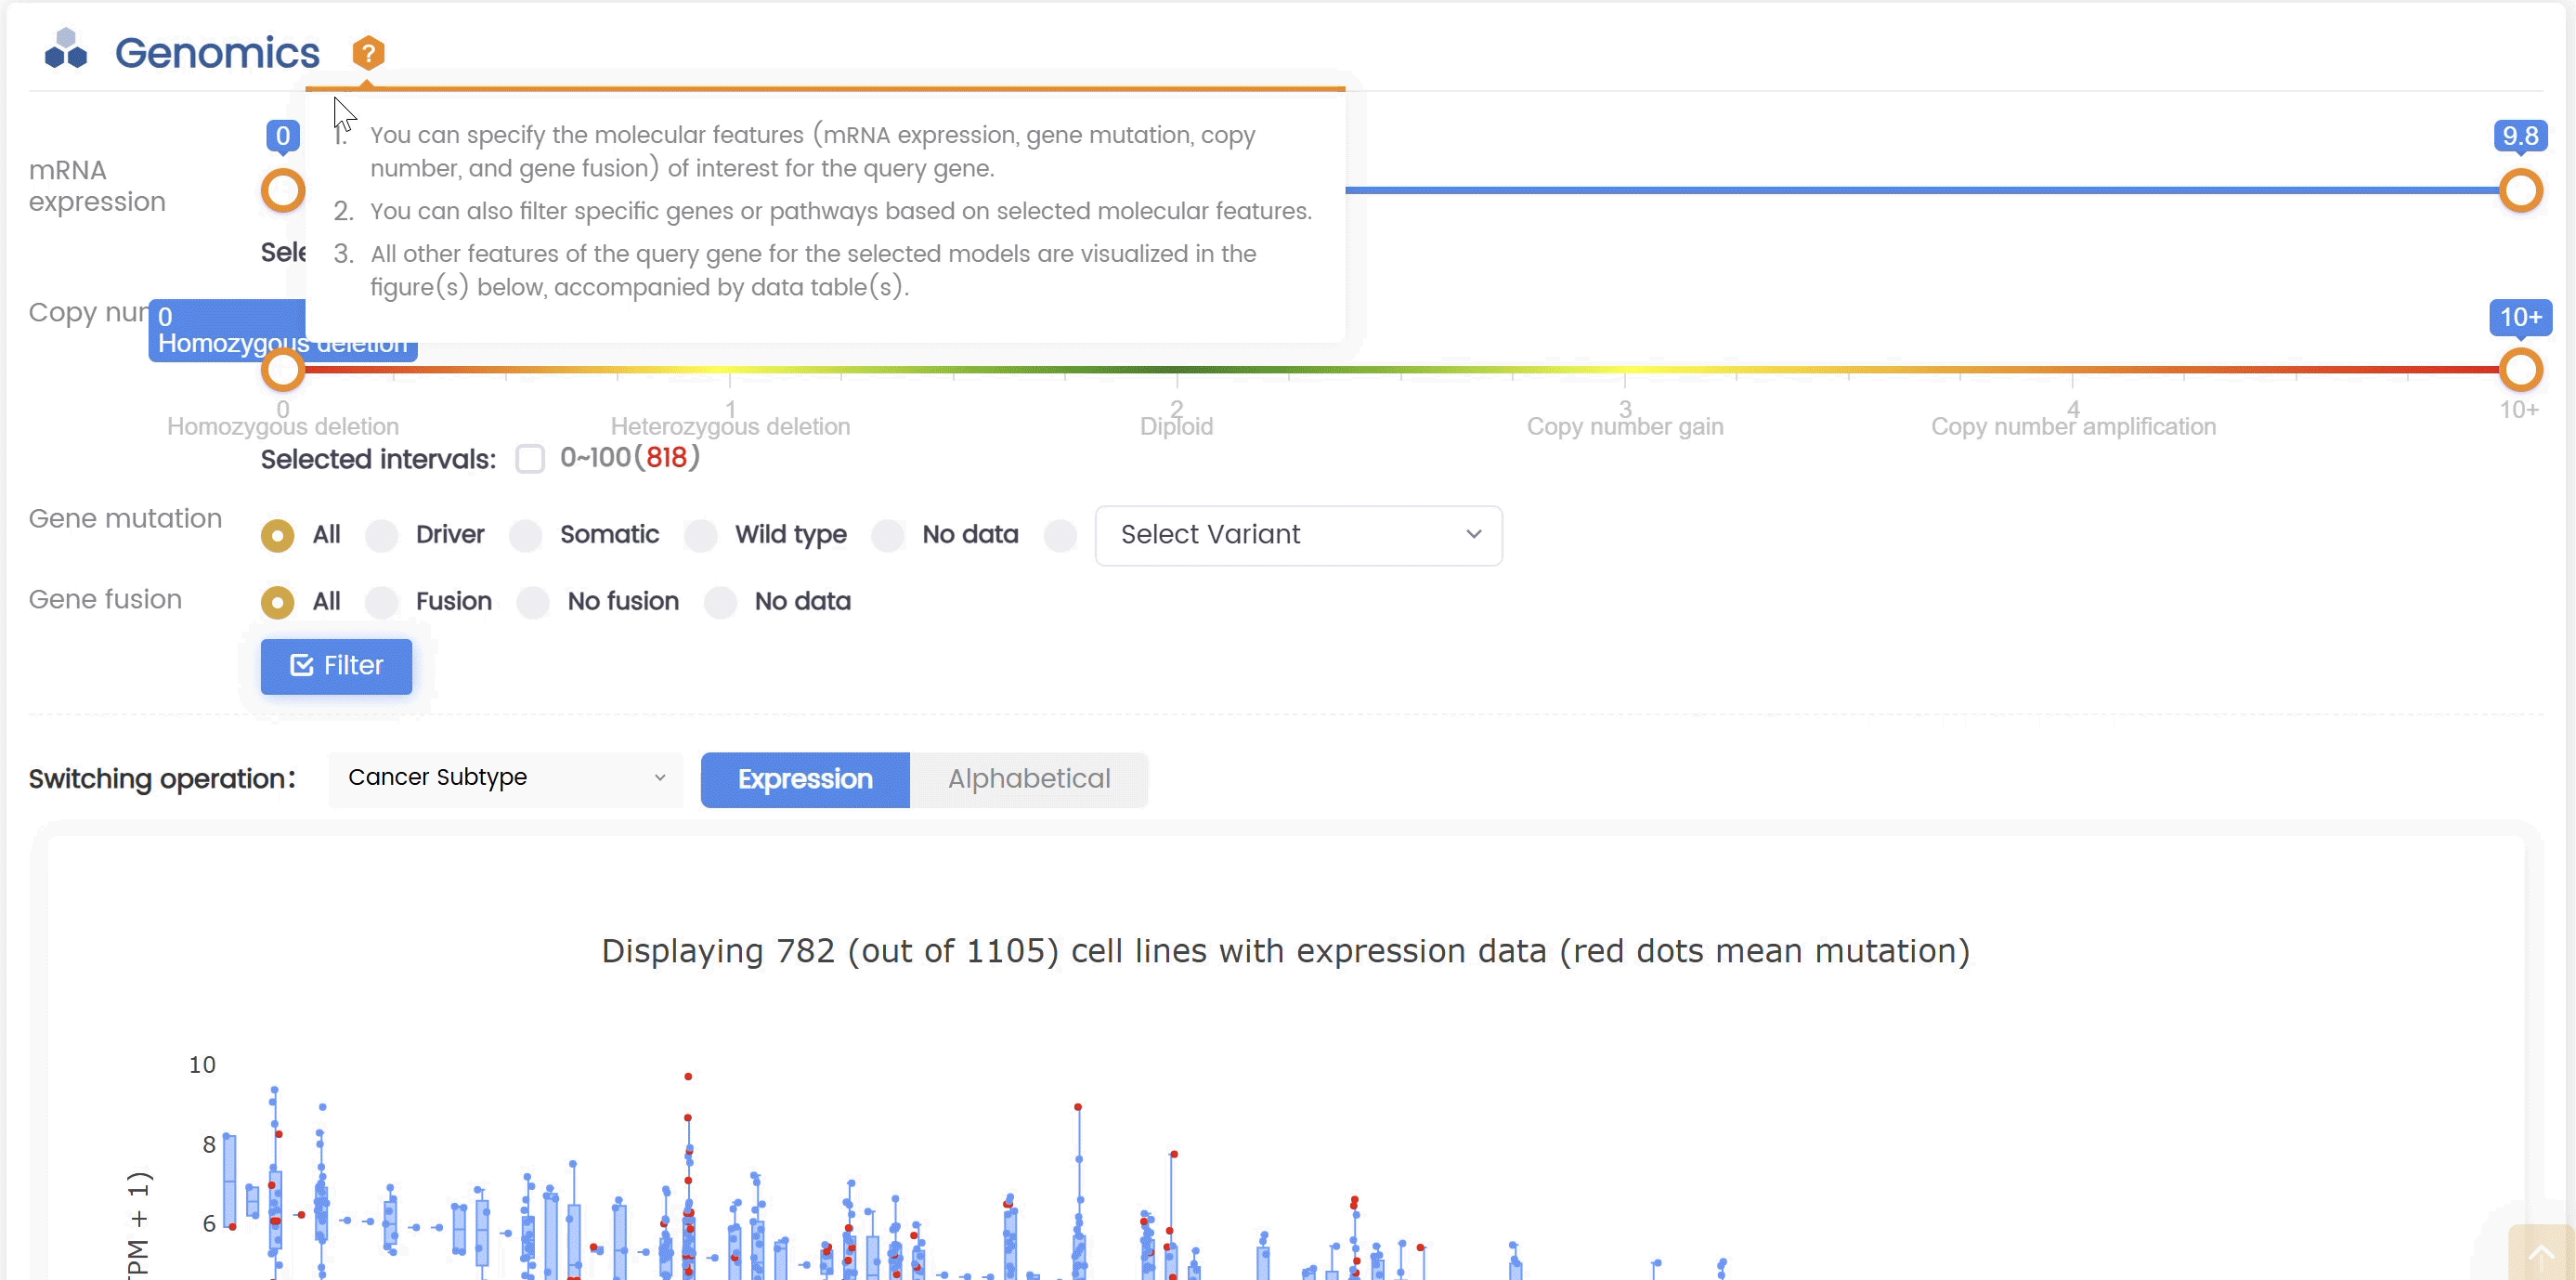Select the Somatic mutation radio button
This screenshot has width=2576, height=1280.
[526, 536]
